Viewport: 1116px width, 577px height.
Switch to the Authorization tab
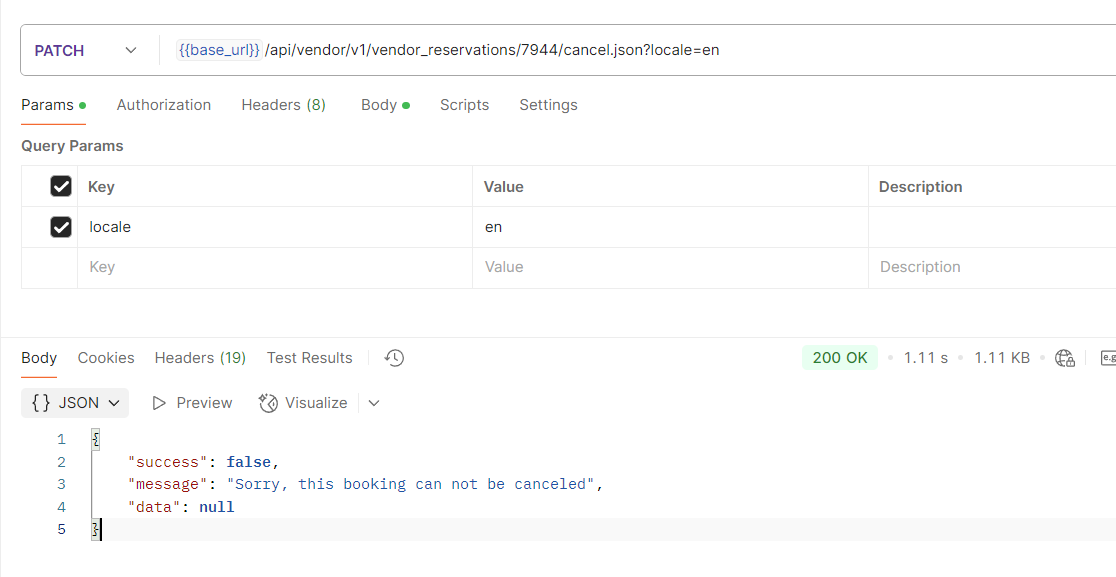pos(164,105)
